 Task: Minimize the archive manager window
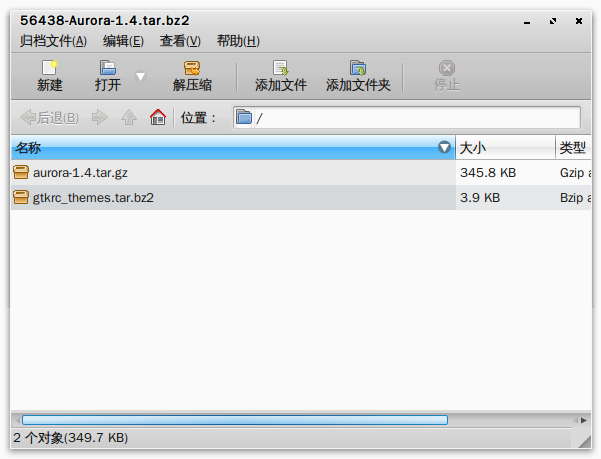[527, 21]
